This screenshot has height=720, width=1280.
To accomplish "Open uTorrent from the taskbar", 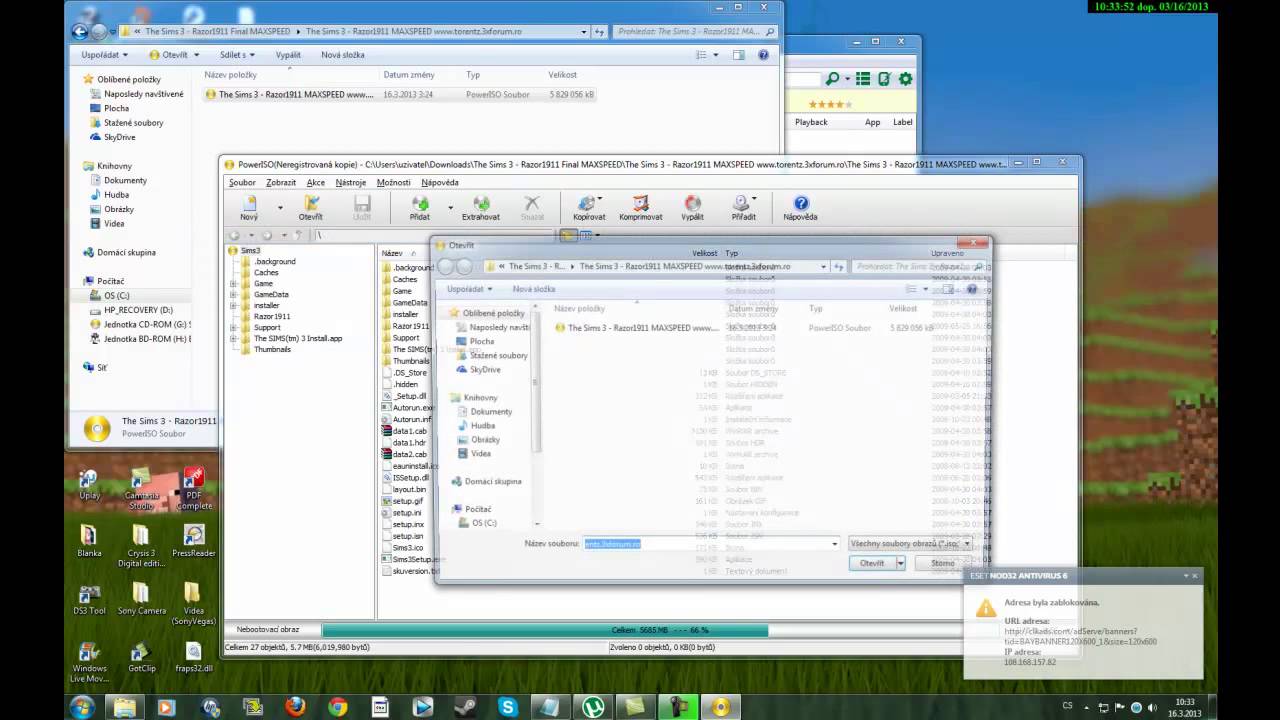I will click(x=592, y=706).
